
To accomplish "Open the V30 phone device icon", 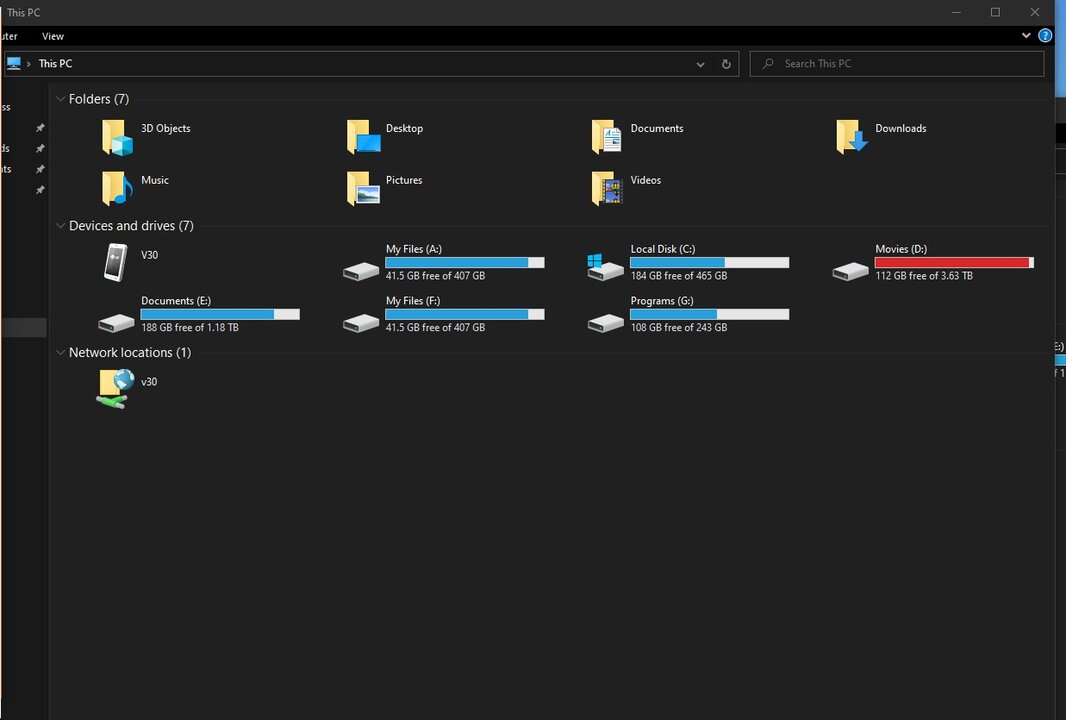I will pyautogui.click(x=116, y=262).
